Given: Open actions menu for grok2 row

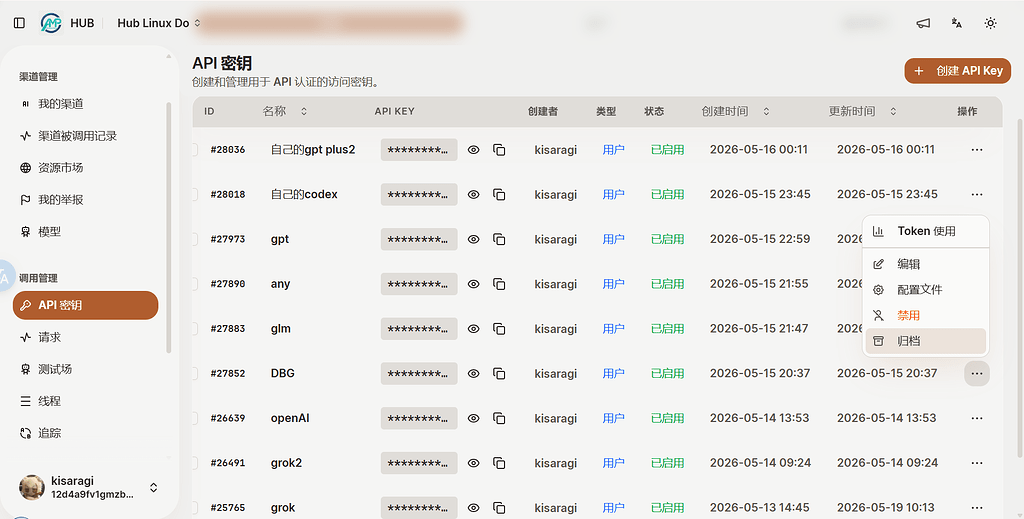Looking at the screenshot, I should [x=977, y=463].
